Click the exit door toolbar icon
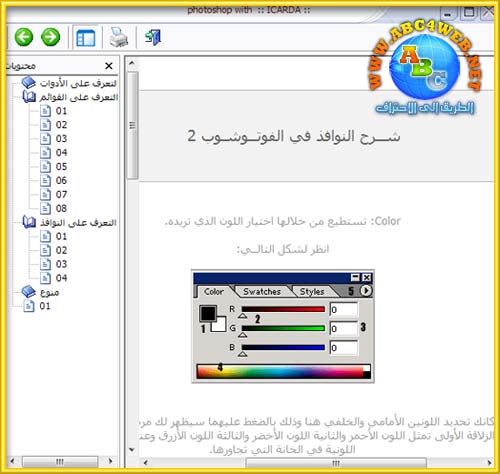This screenshot has height=474, width=500. pyautogui.click(x=153, y=37)
